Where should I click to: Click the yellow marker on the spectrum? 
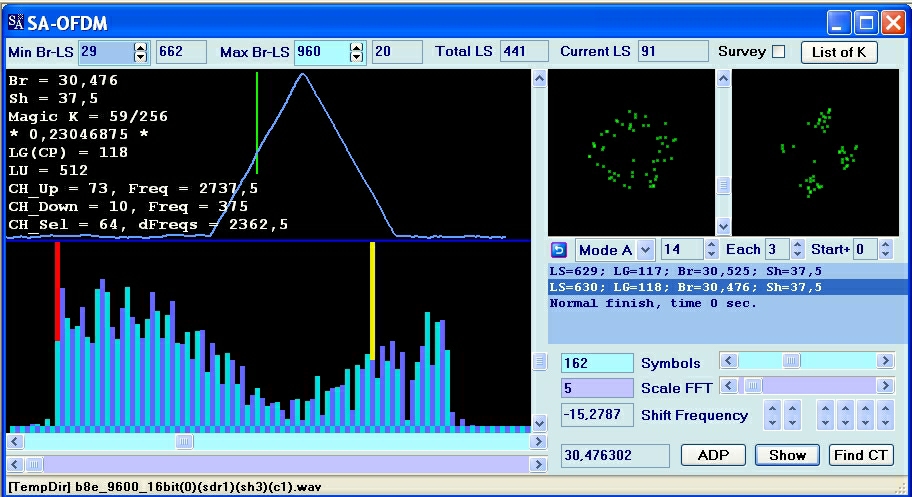click(x=372, y=299)
